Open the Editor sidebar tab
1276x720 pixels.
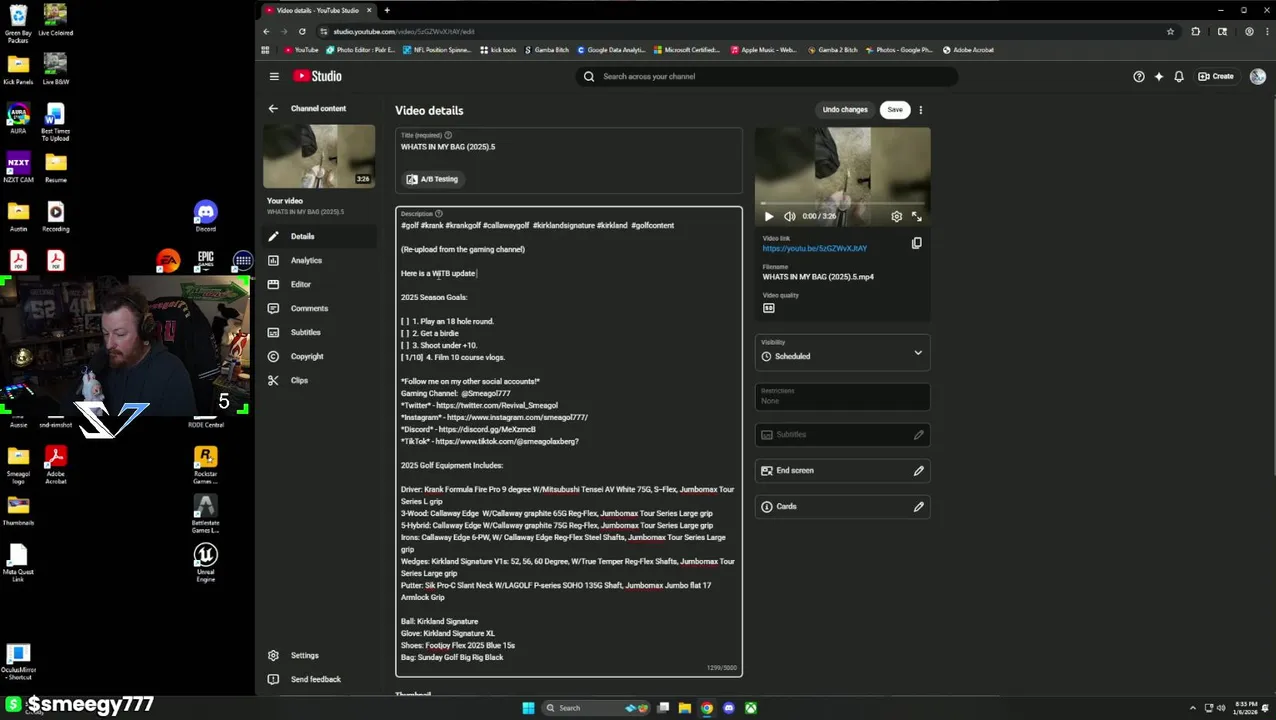(x=319, y=284)
